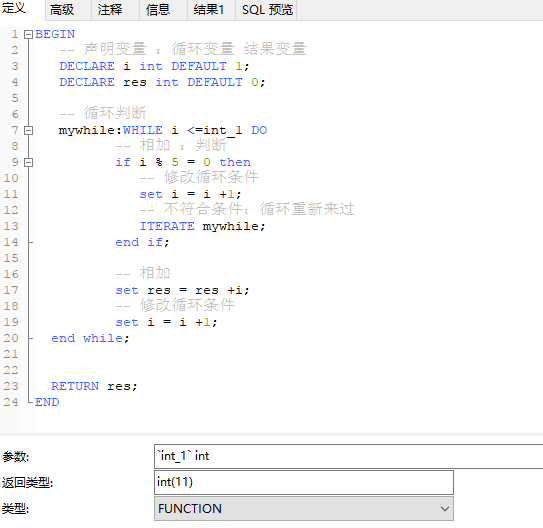
Task: Click the 参数 input field
Action: (x=348, y=456)
